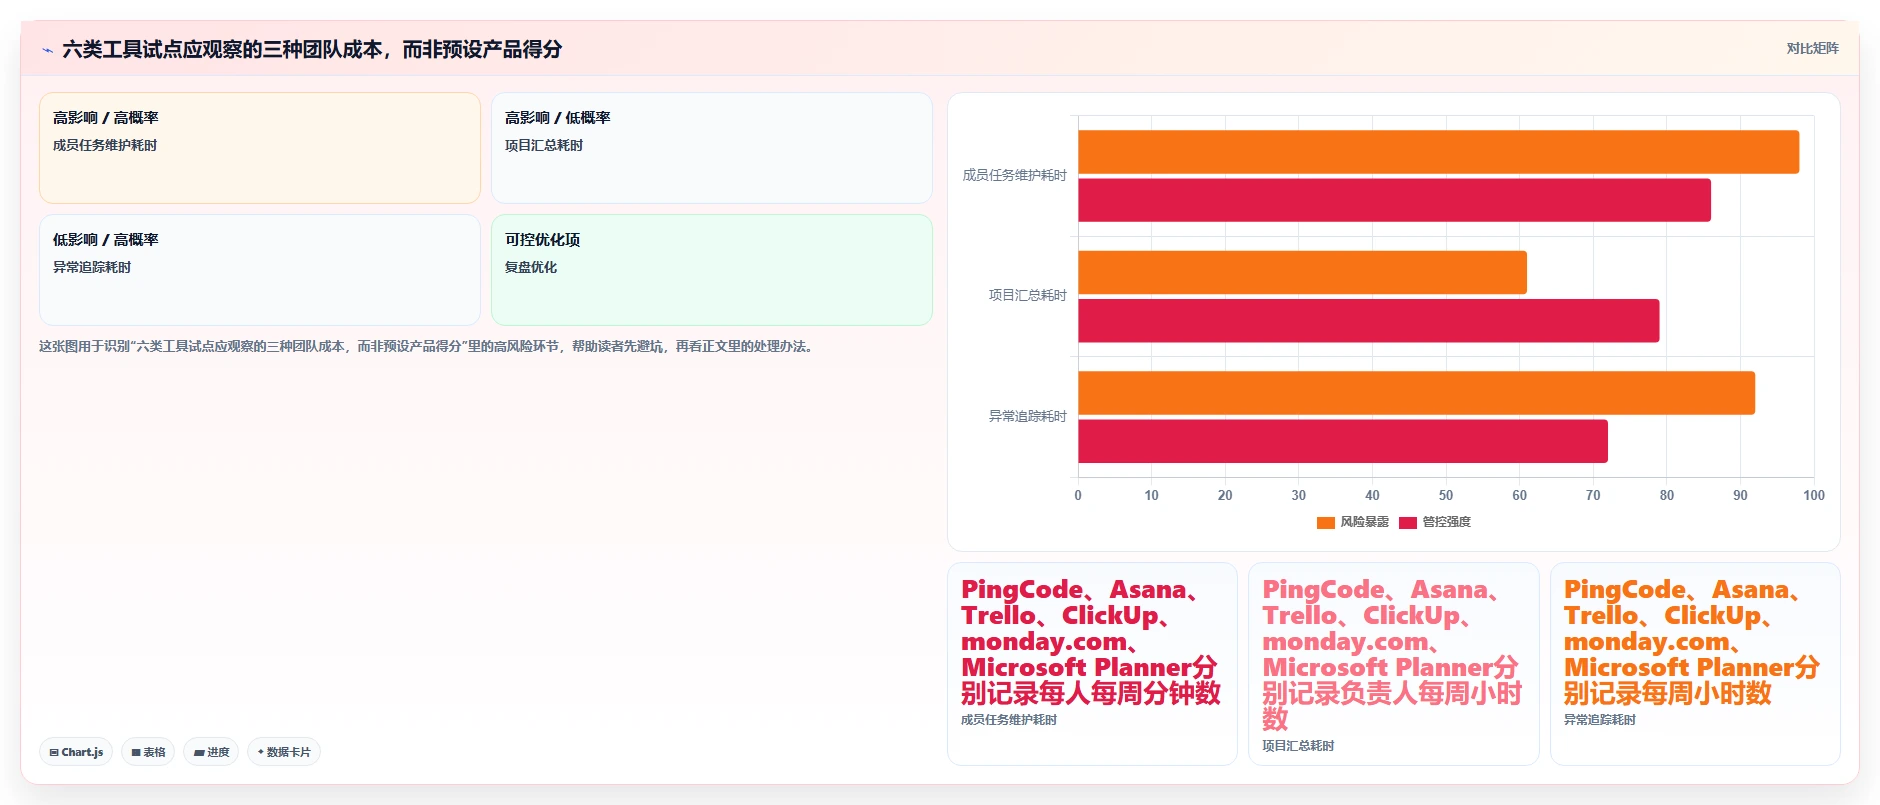Click the 对比矩阵 label in the header
The height and width of the screenshot is (805, 1880).
point(1812,48)
